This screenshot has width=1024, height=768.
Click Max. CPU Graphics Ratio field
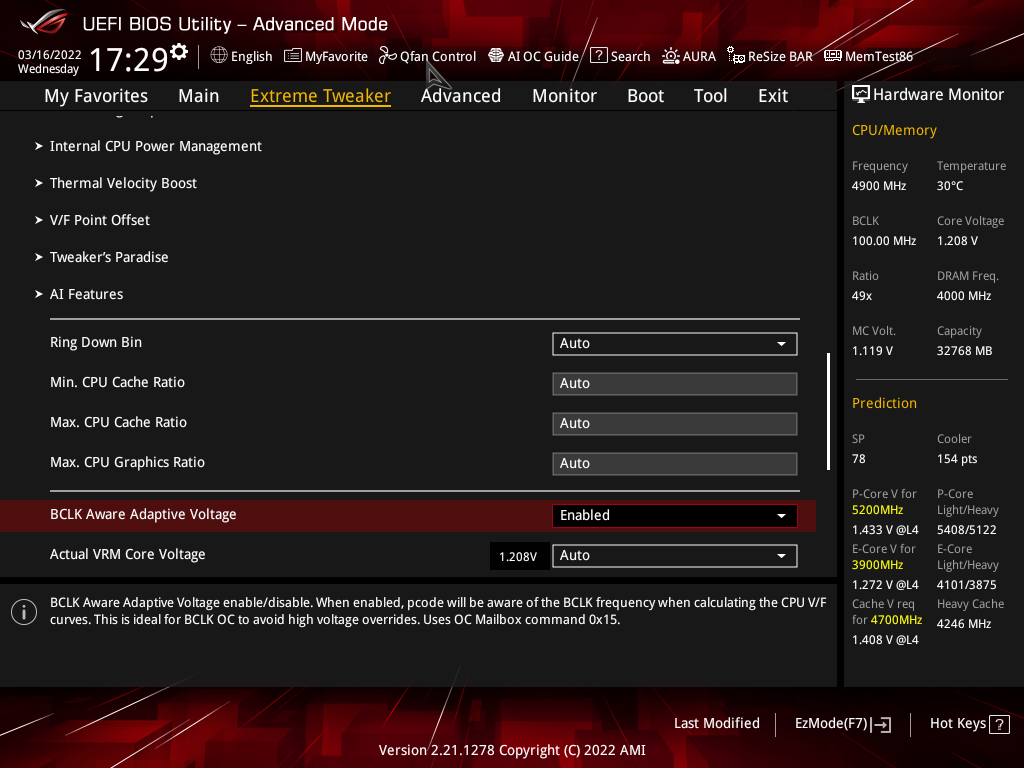[675, 464]
